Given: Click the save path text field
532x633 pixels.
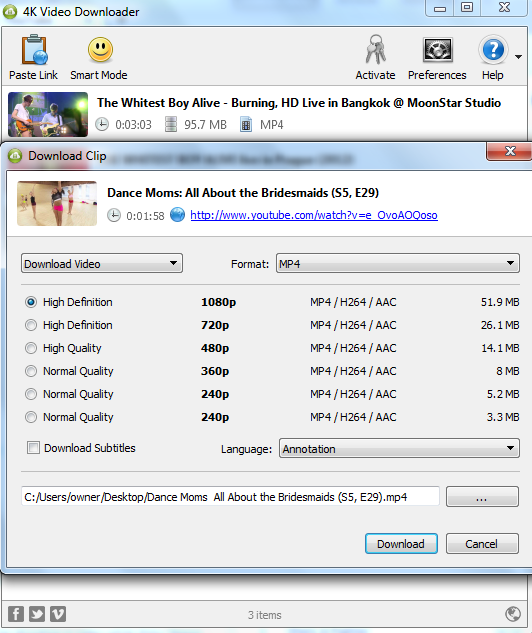Looking at the screenshot, I should click(230, 496).
